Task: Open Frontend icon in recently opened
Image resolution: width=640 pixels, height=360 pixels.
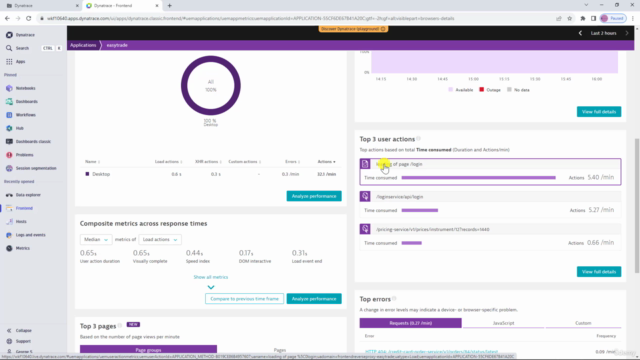Action: [9, 208]
